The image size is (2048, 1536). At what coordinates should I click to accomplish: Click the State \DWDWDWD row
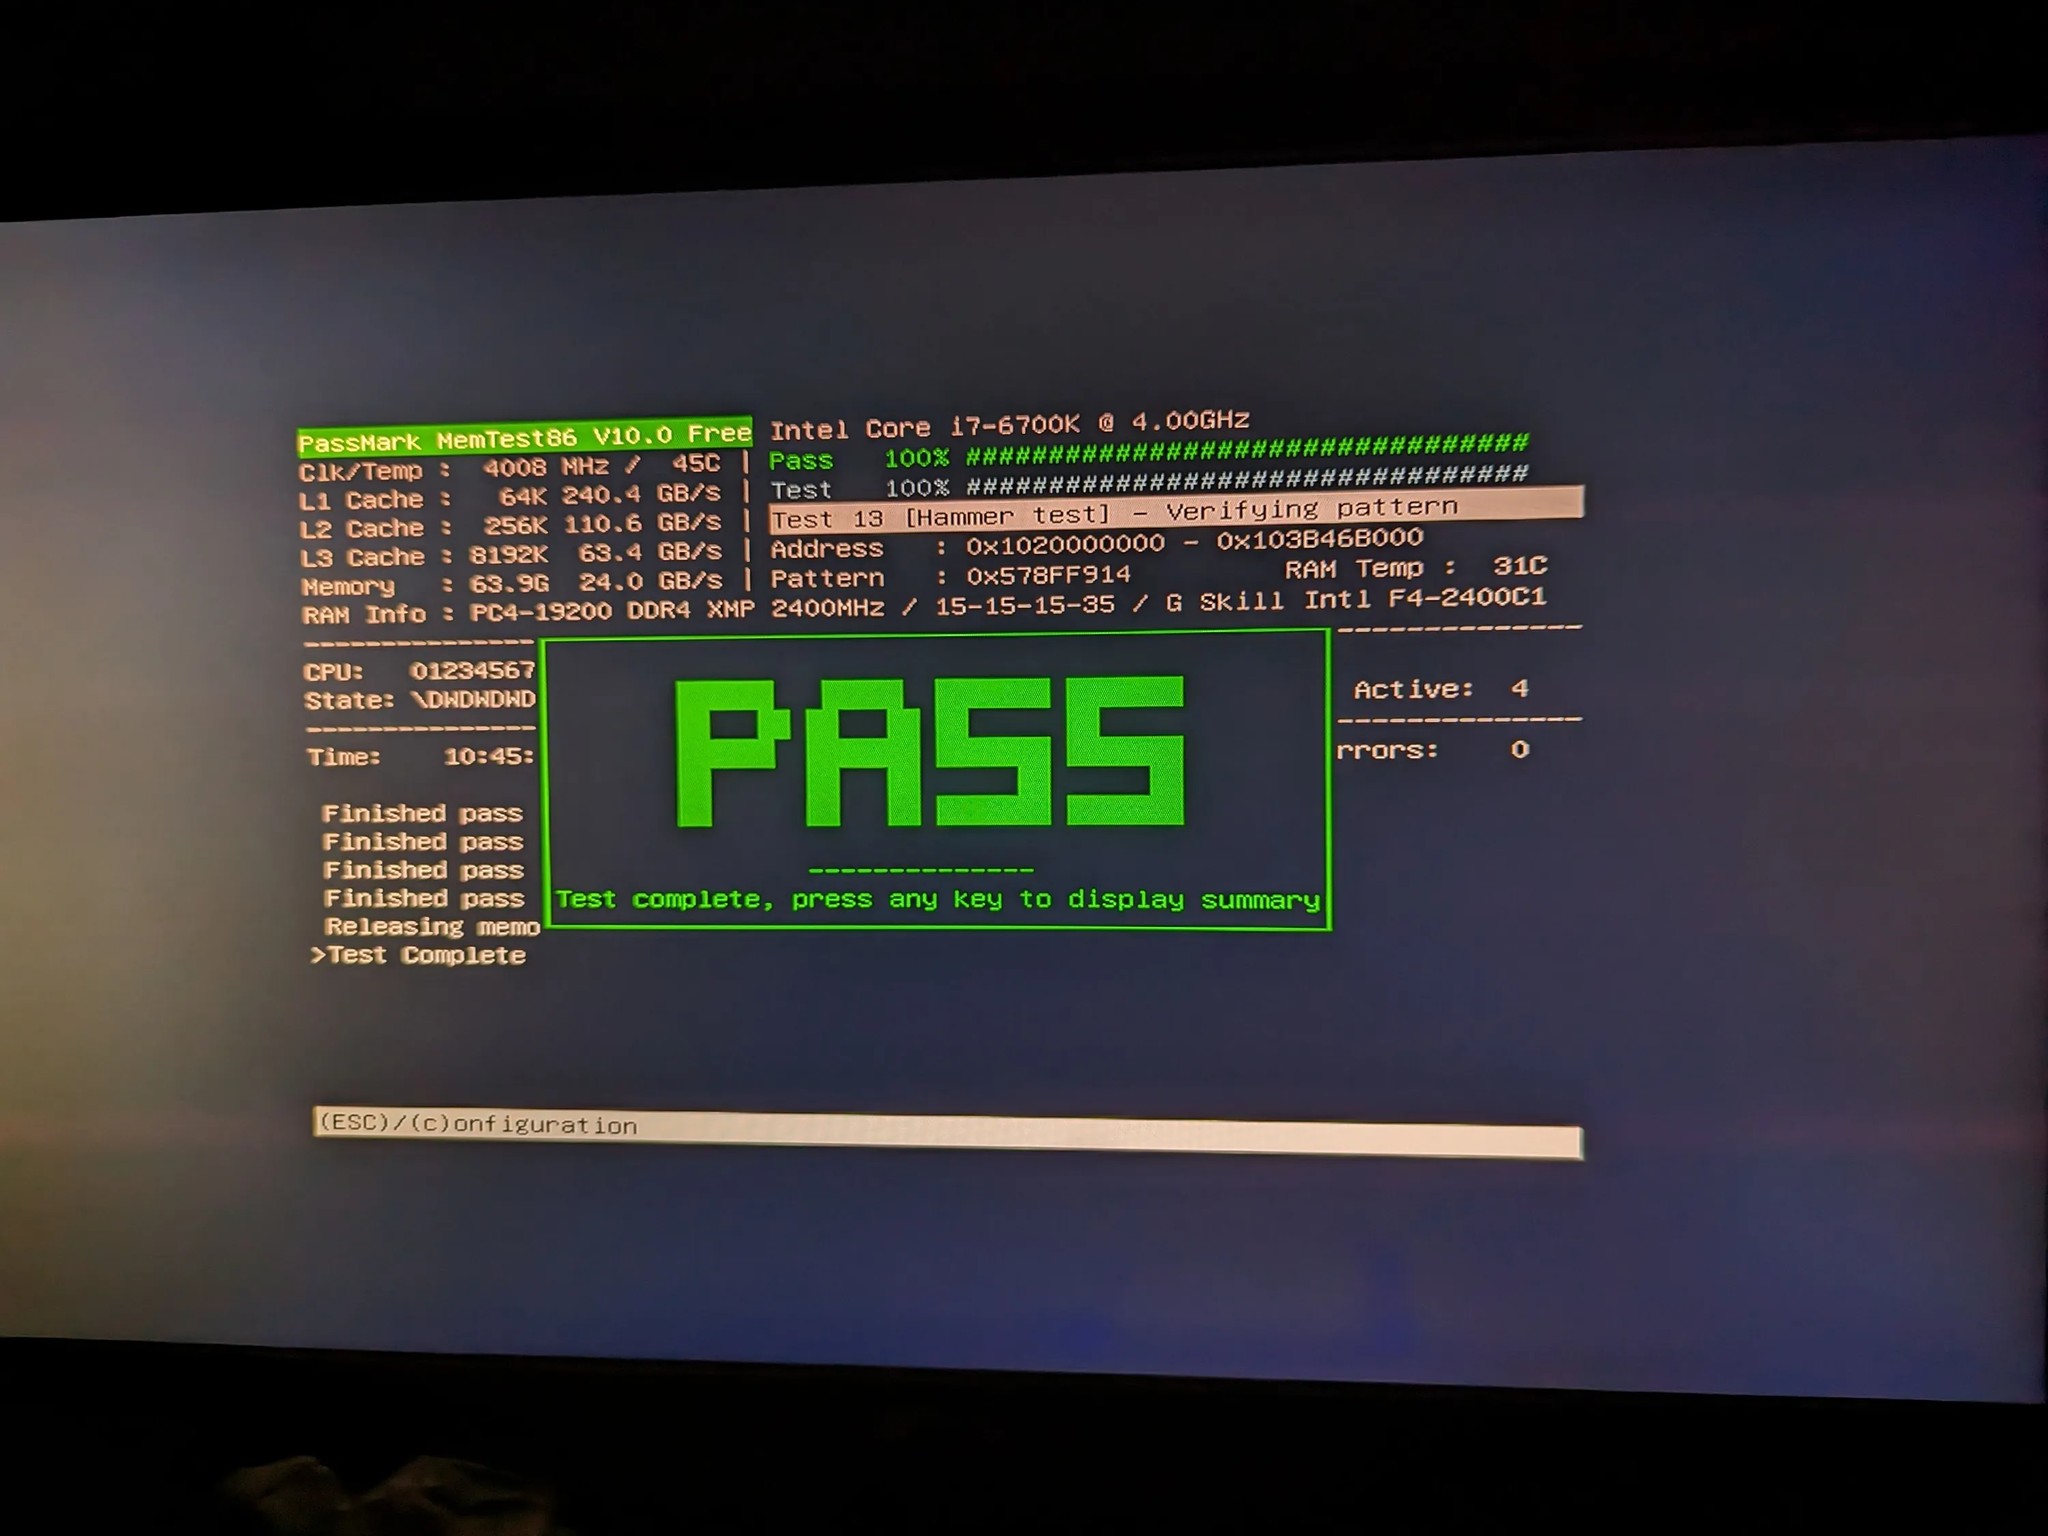[x=420, y=699]
